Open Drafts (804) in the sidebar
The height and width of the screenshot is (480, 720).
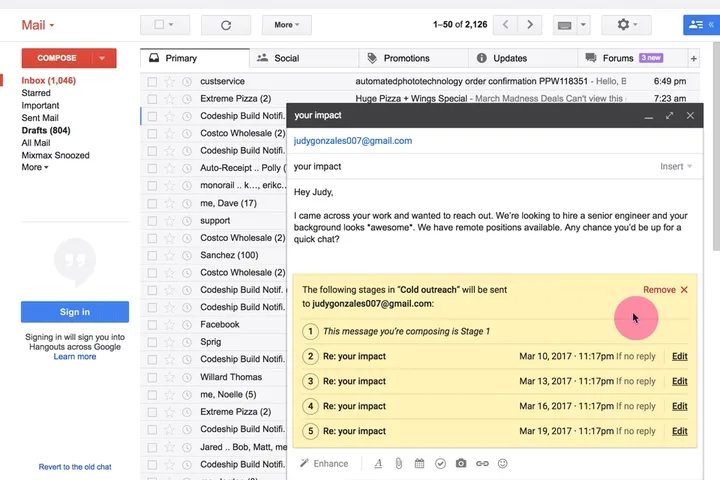[x=46, y=130]
